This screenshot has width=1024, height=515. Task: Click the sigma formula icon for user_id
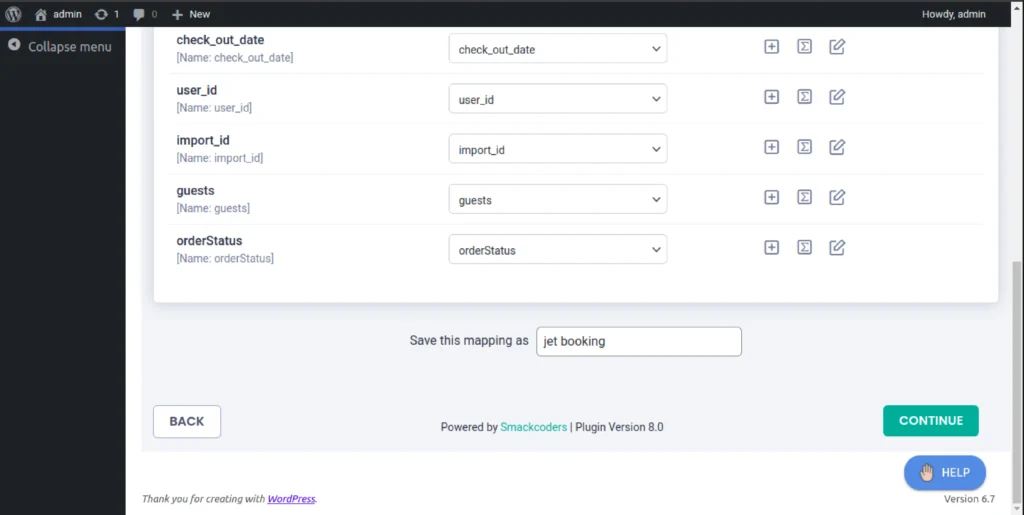(804, 97)
